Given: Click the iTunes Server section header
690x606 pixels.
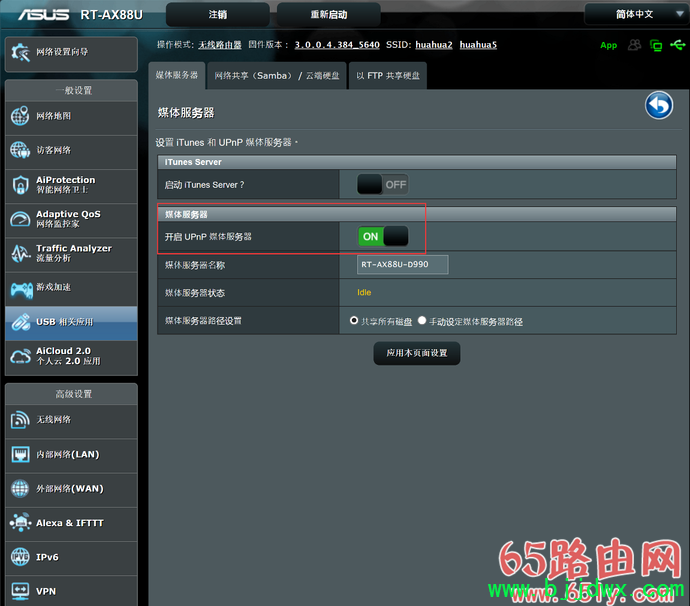Looking at the screenshot, I should pyautogui.click(x=417, y=162).
